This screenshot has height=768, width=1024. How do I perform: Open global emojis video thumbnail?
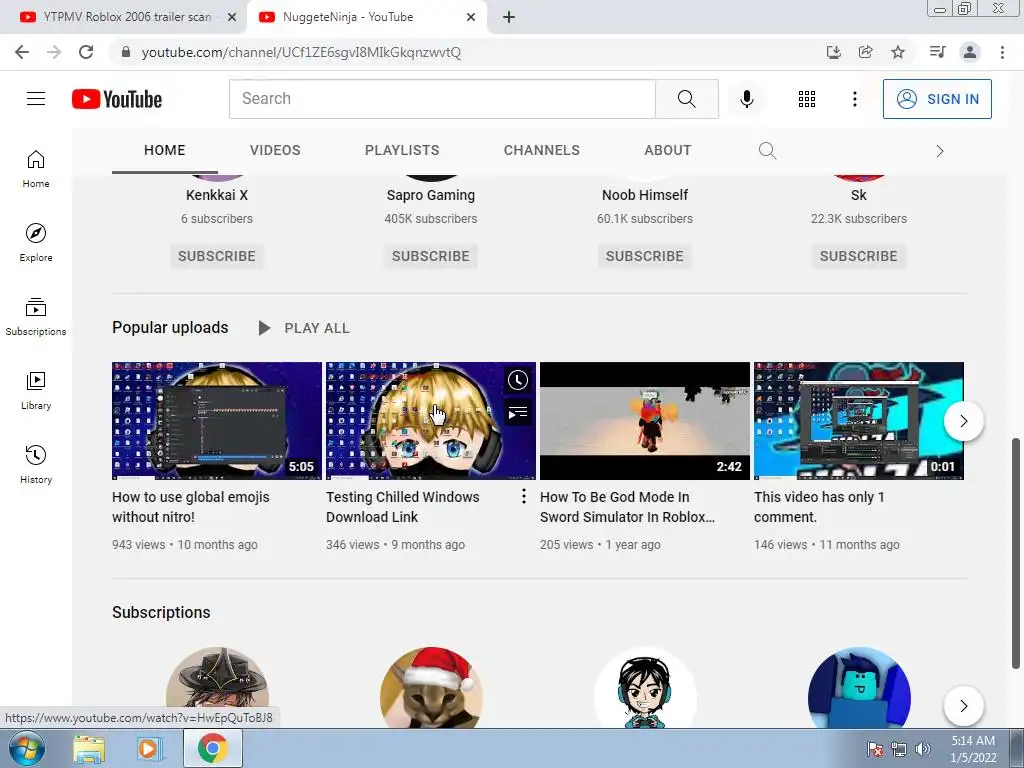[x=217, y=421]
